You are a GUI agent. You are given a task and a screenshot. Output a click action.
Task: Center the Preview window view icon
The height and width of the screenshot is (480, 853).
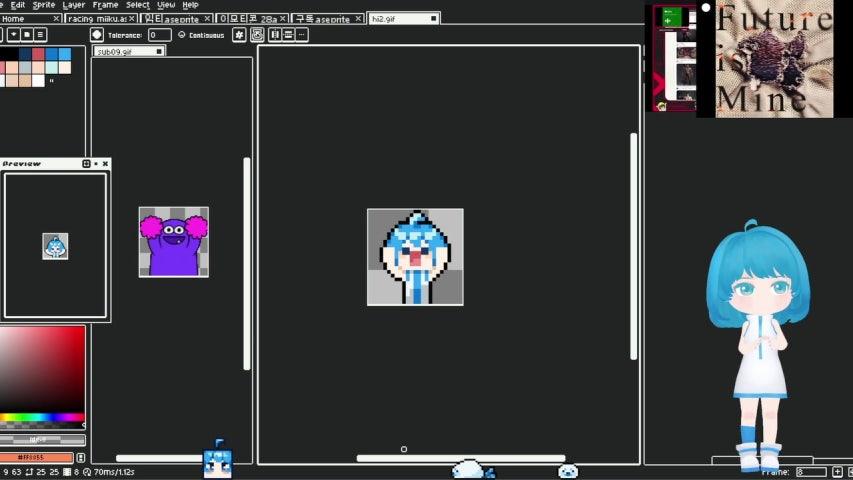pyautogui.click(x=86, y=164)
